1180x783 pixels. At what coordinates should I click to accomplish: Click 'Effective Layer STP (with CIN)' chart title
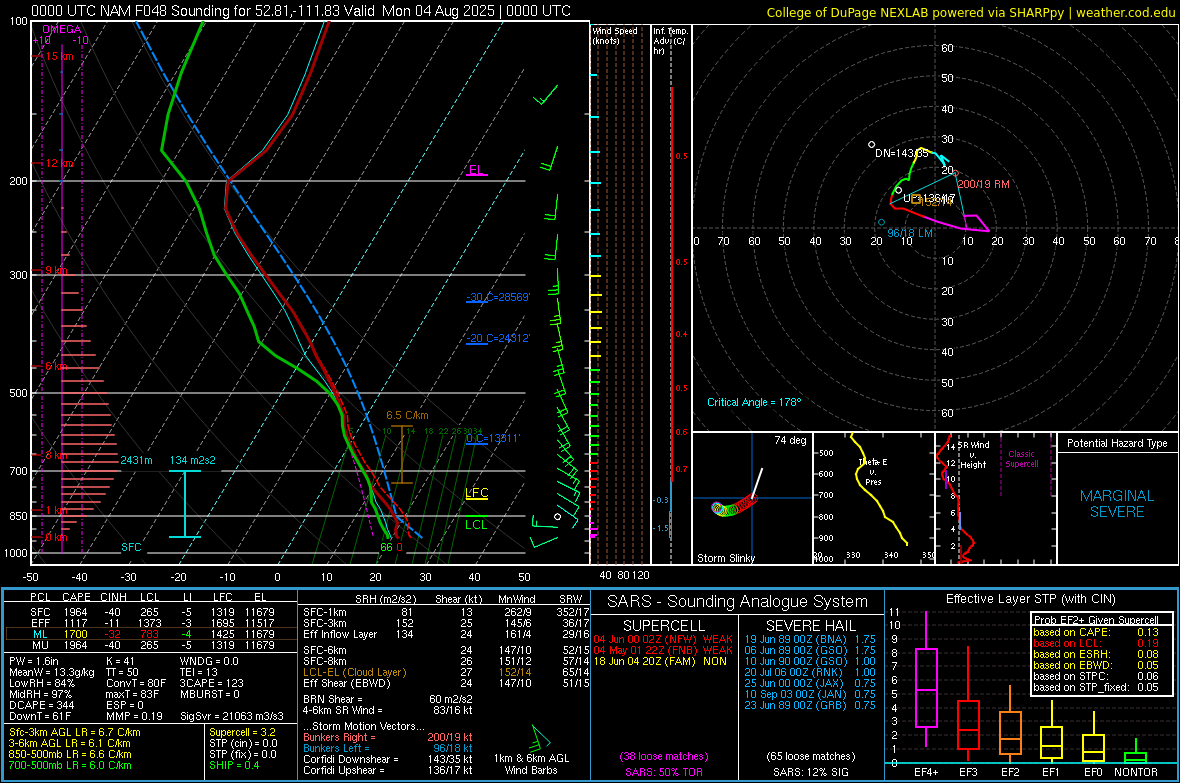pos(1030,599)
